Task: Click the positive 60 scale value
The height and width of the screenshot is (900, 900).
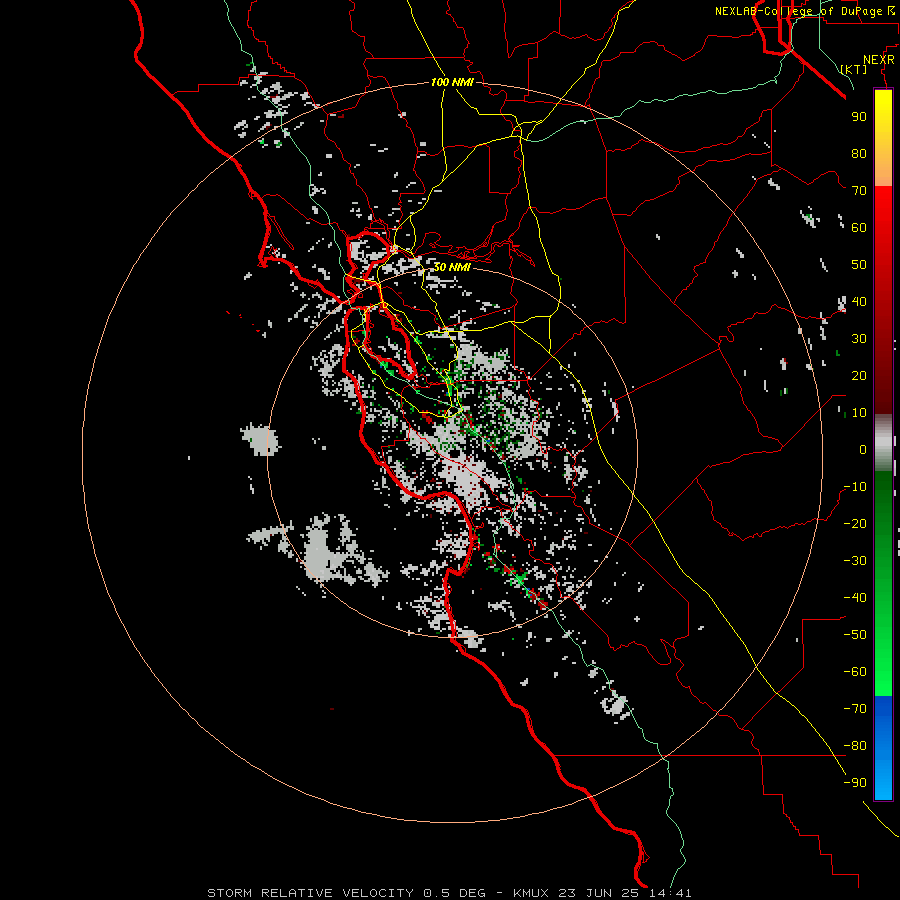Action: click(859, 228)
